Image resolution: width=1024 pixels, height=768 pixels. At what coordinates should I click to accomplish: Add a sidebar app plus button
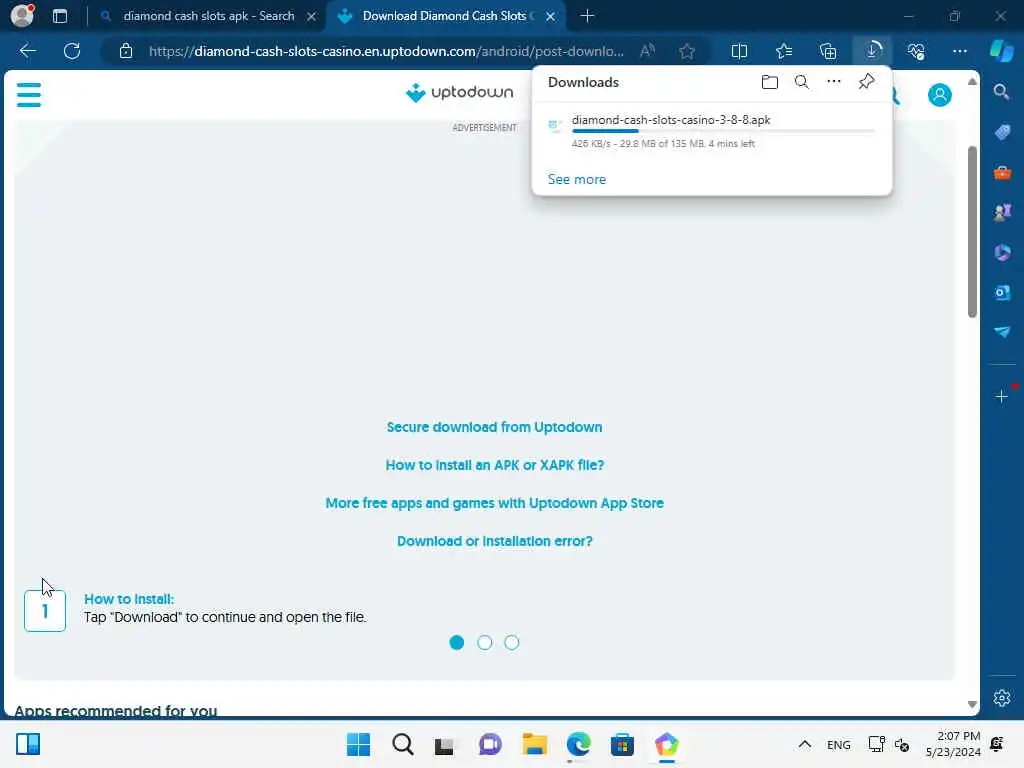[x=1001, y=396]
